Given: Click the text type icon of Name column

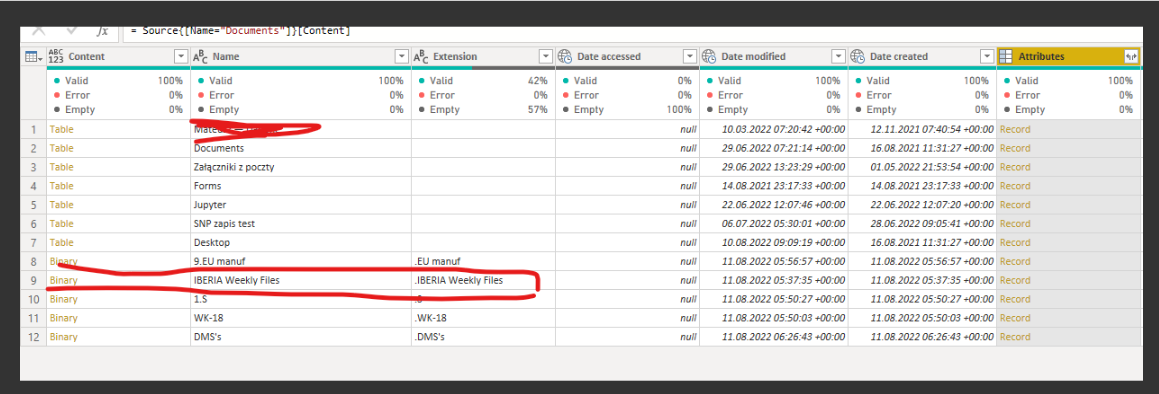Looking at the screenshot, I should [200, 56].
